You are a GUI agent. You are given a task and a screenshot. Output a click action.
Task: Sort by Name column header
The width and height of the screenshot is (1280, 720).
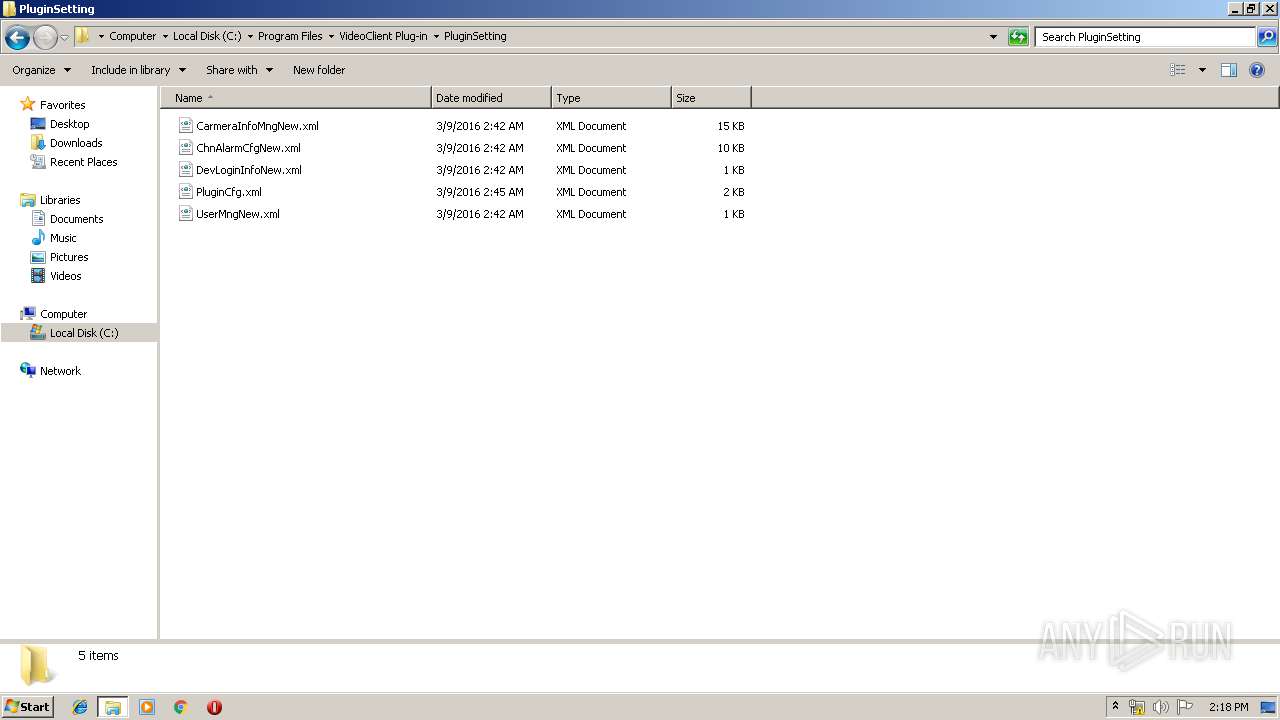296,98
